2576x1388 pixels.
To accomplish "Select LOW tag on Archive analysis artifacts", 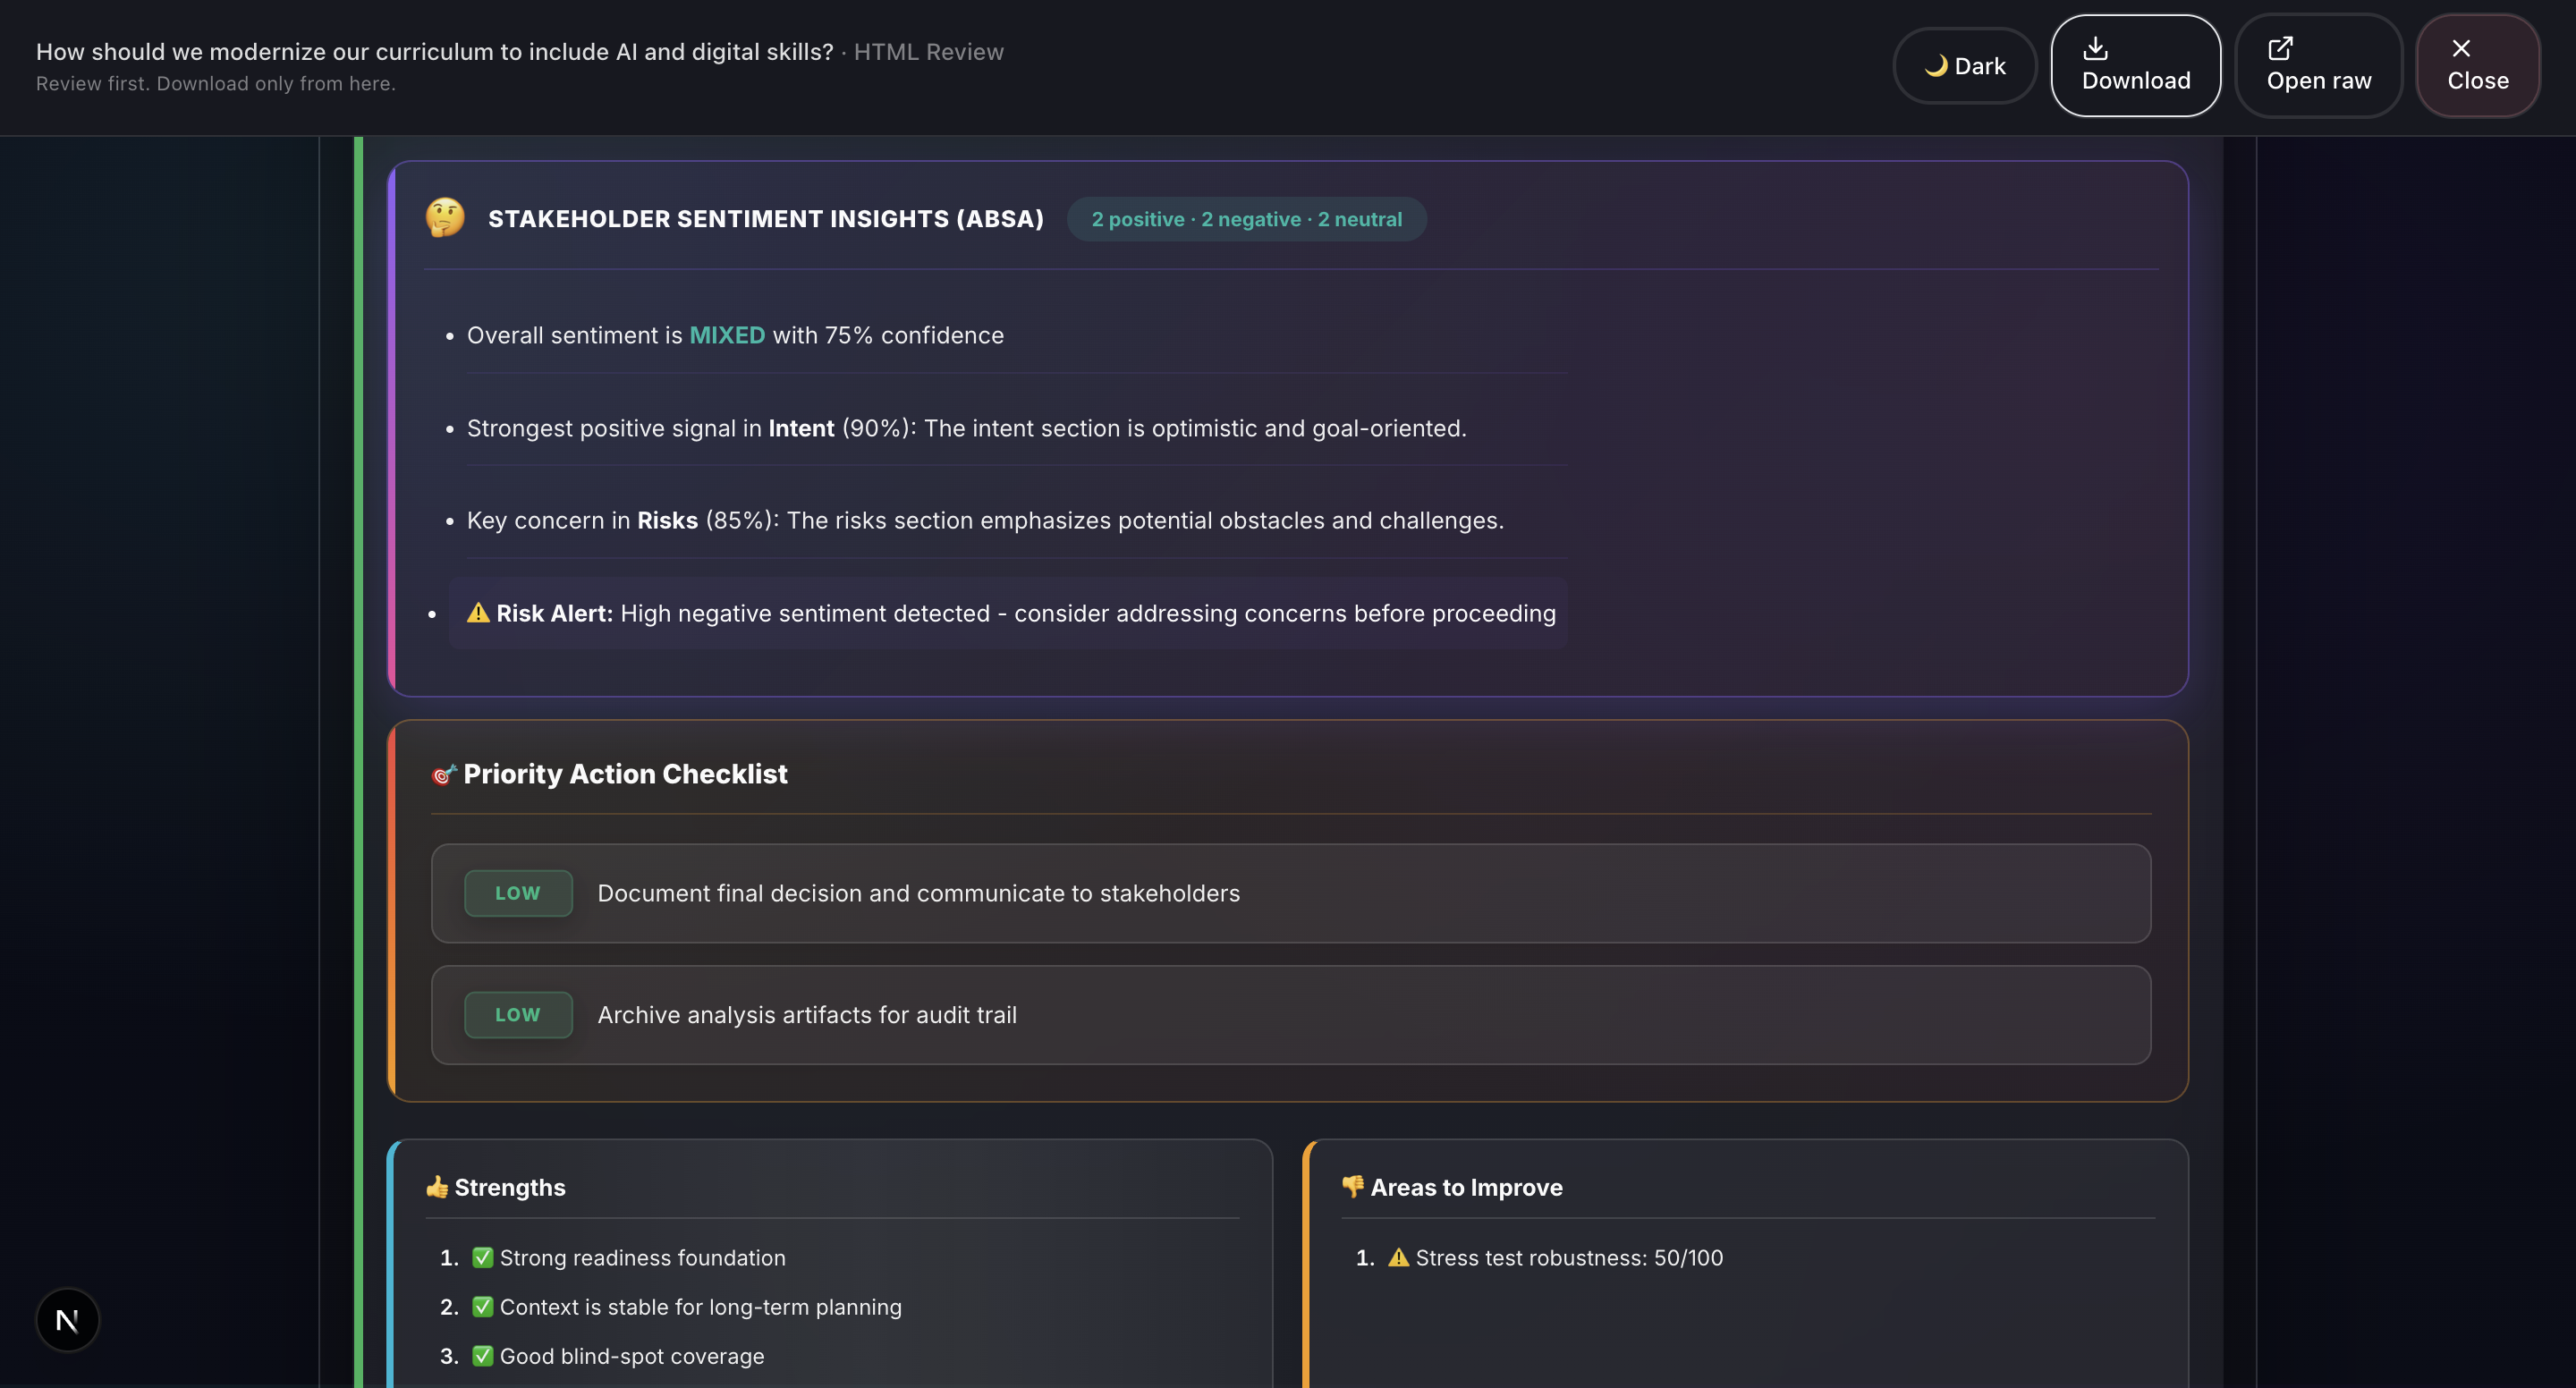I will coord(518,1015).
